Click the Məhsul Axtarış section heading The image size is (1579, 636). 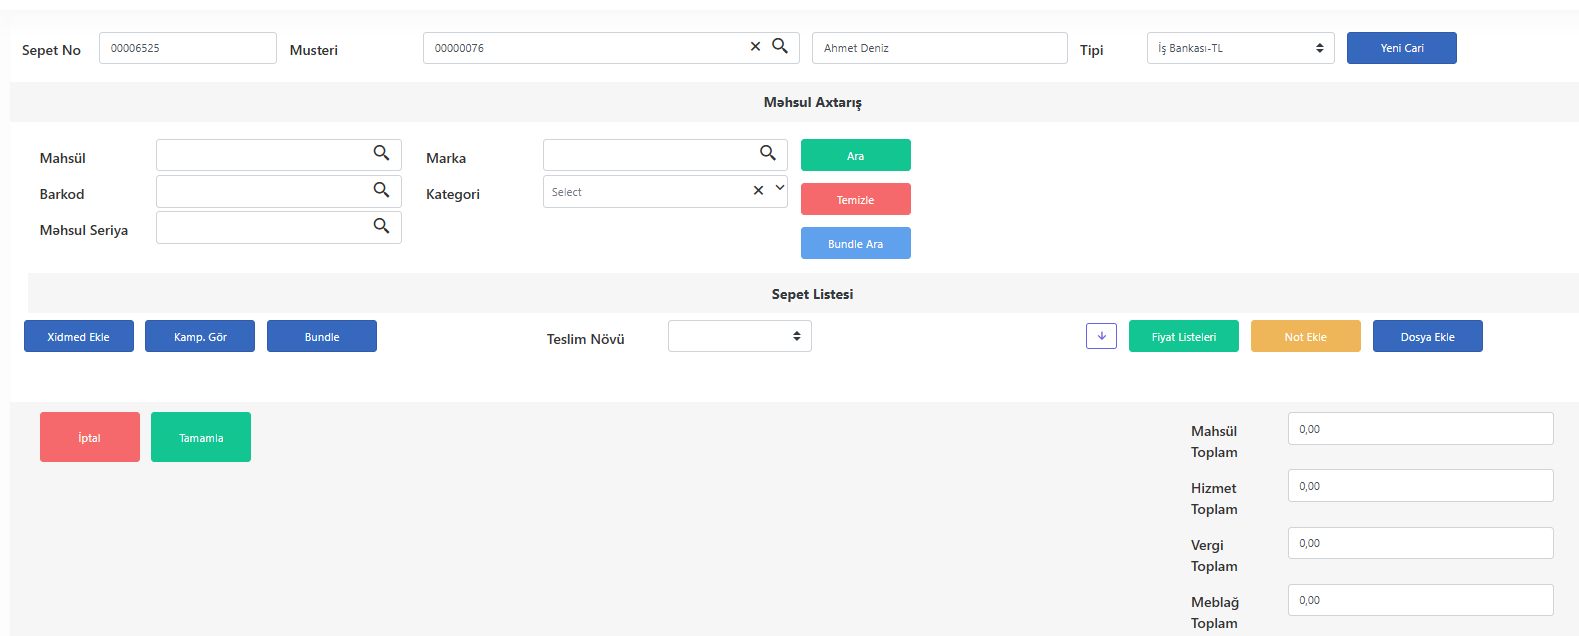(x=812, y=102)
